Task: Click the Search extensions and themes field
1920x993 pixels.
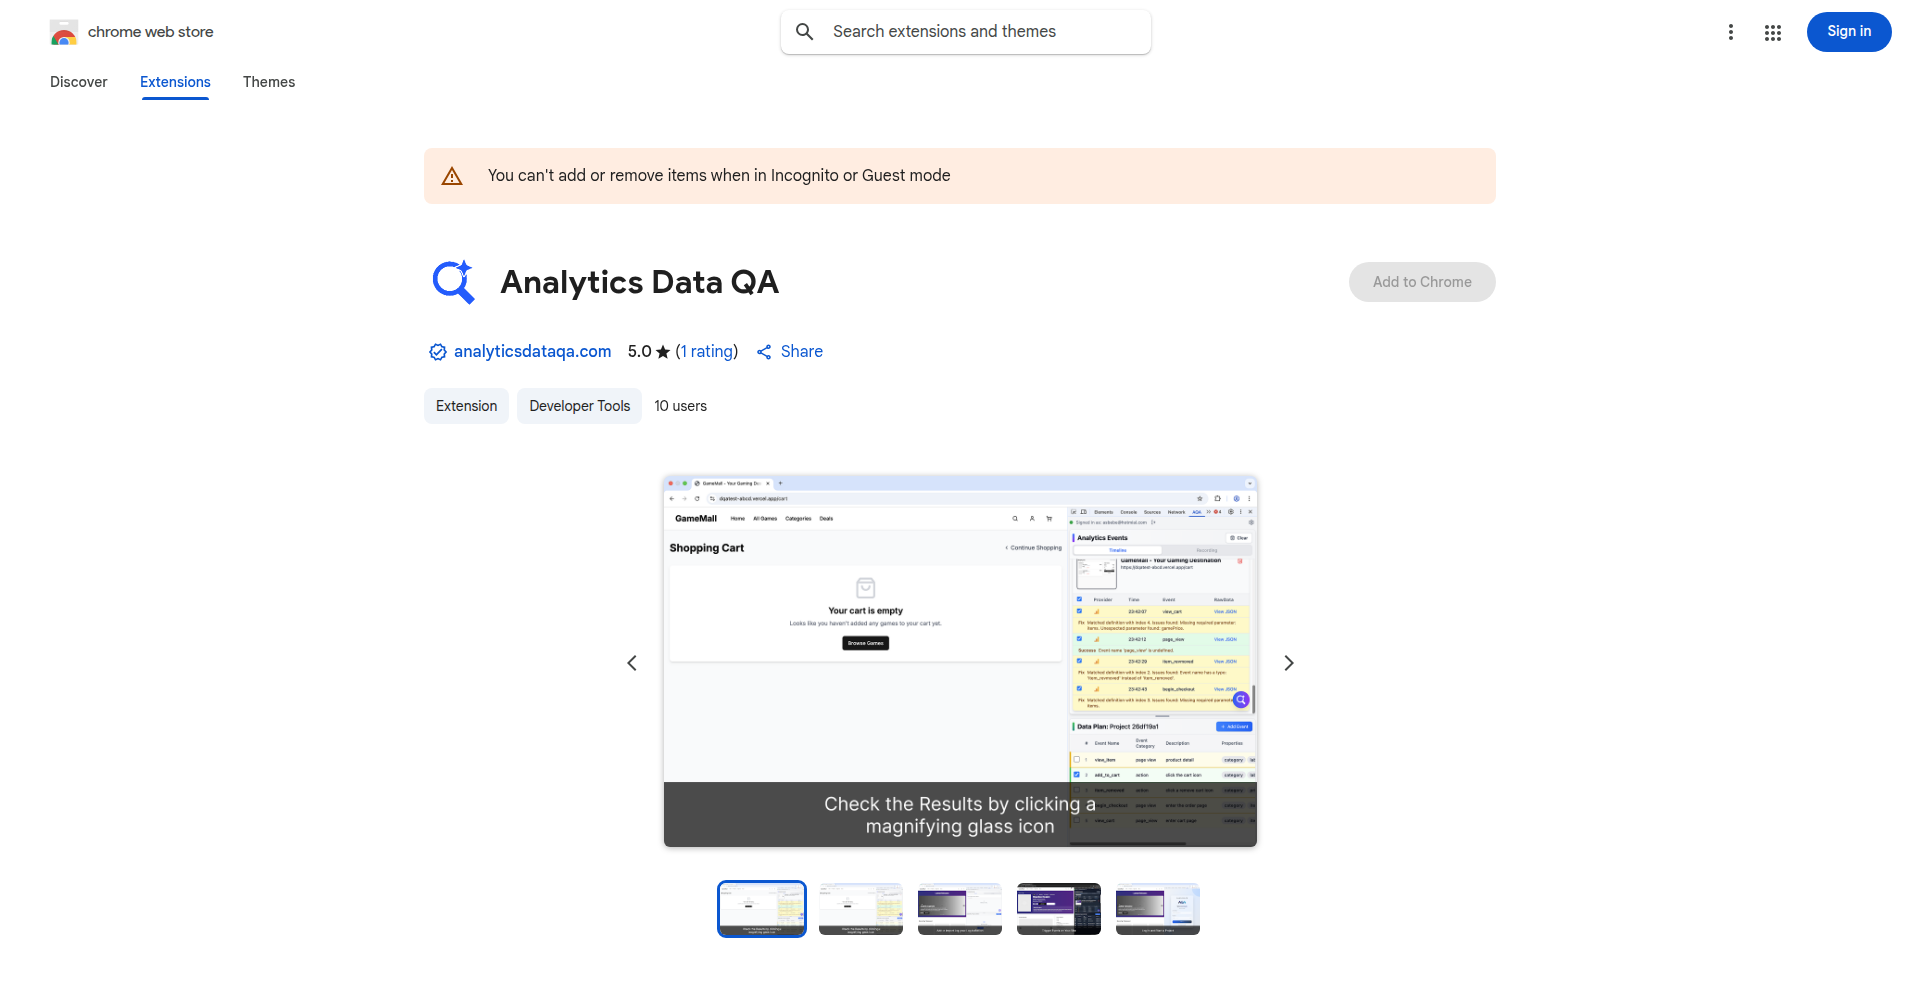Action: 965,31
